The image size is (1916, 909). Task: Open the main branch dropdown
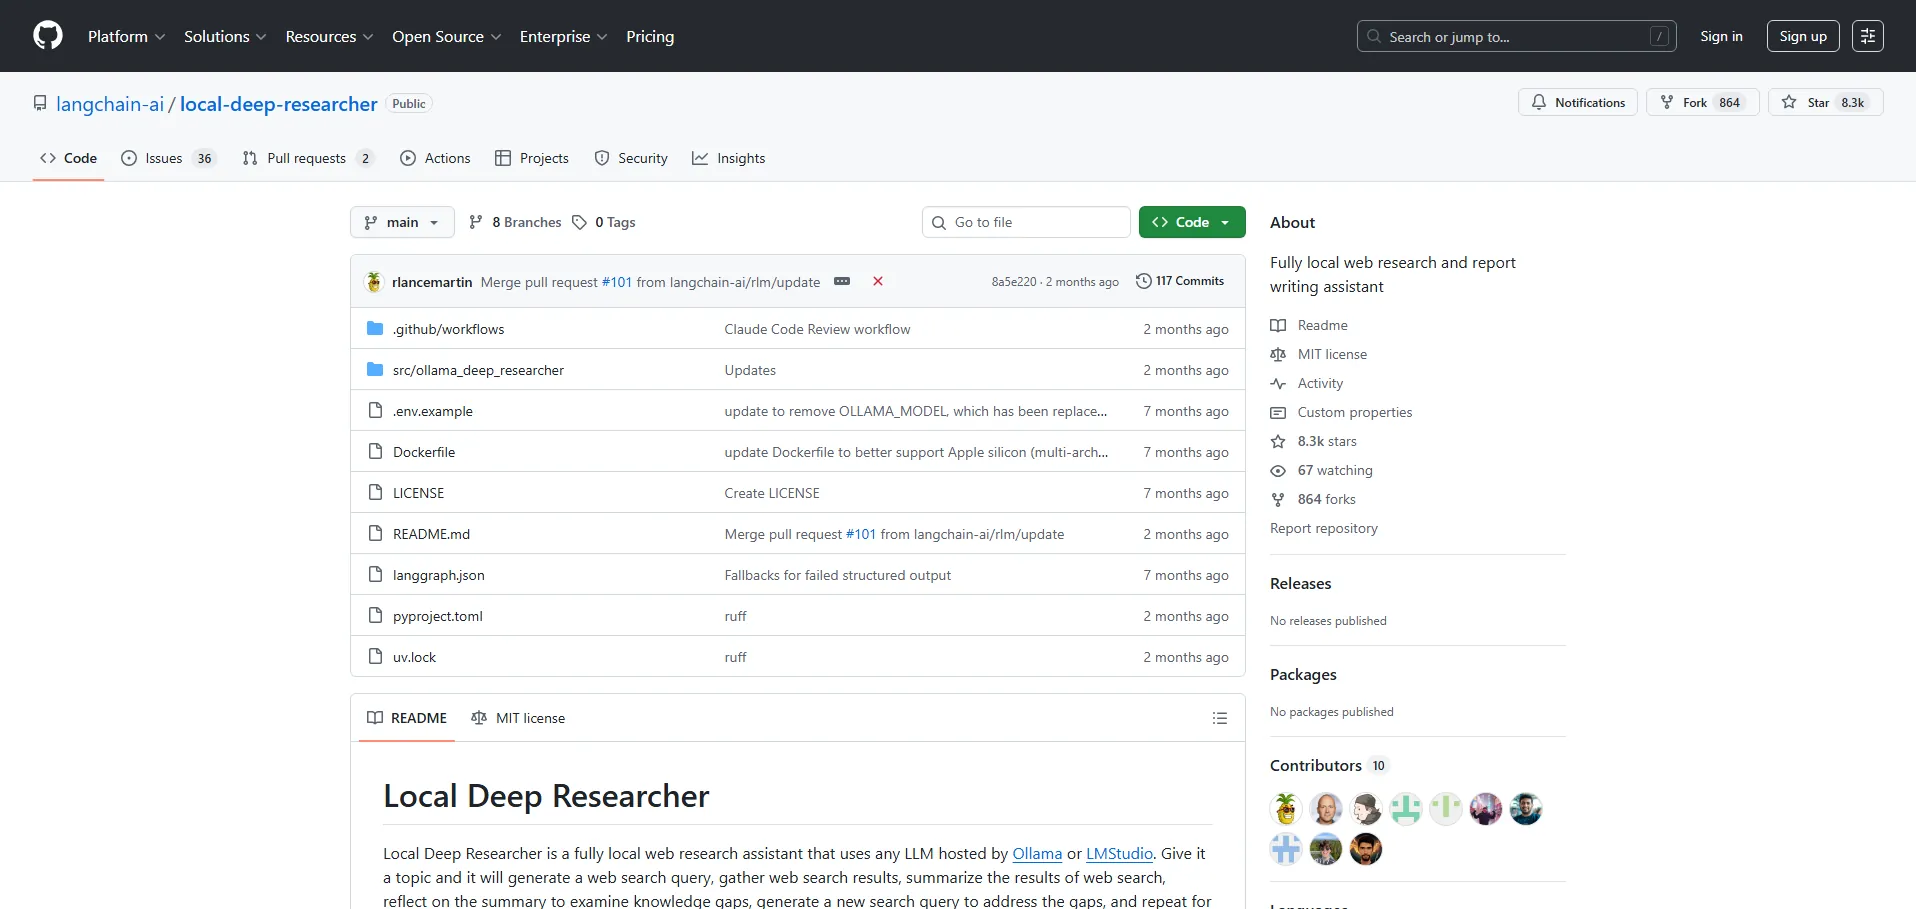tap(402, 222)
